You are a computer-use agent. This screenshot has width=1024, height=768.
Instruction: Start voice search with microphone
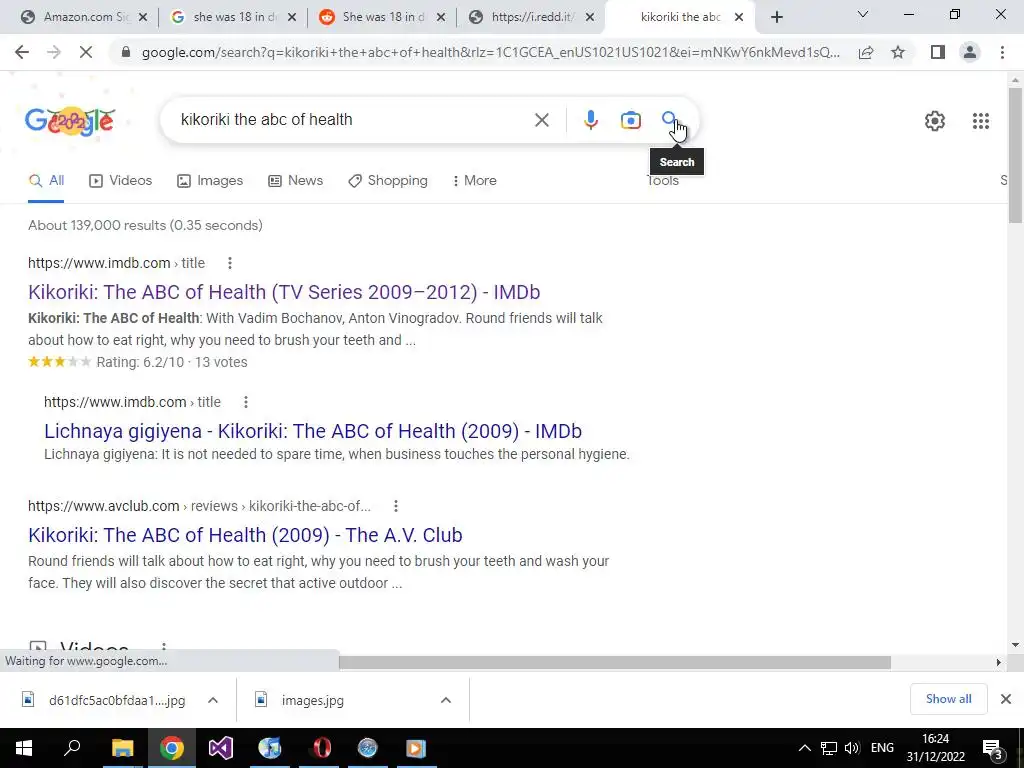tap(590, 120)
